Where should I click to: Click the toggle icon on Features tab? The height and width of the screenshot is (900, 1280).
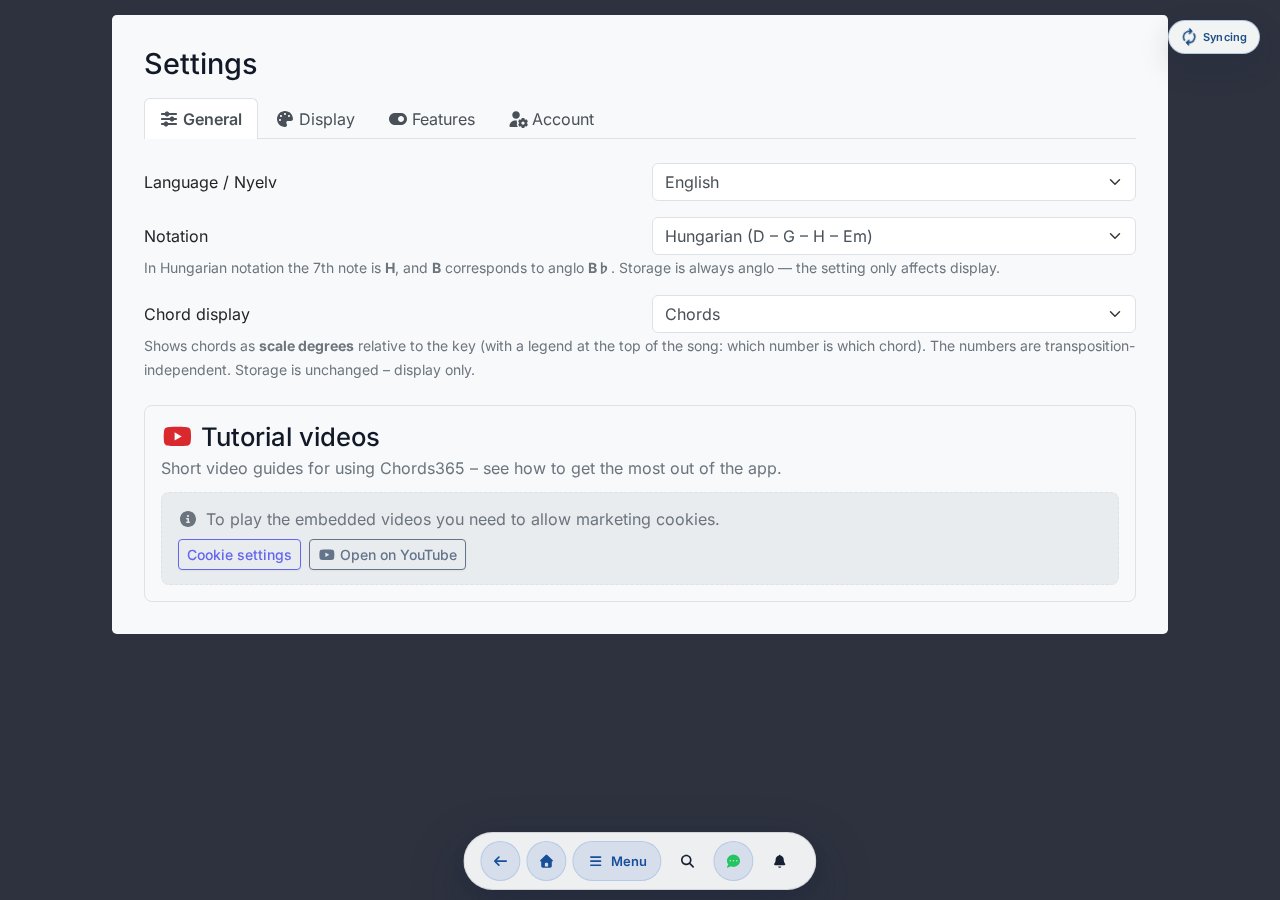[x=398, y=119]
